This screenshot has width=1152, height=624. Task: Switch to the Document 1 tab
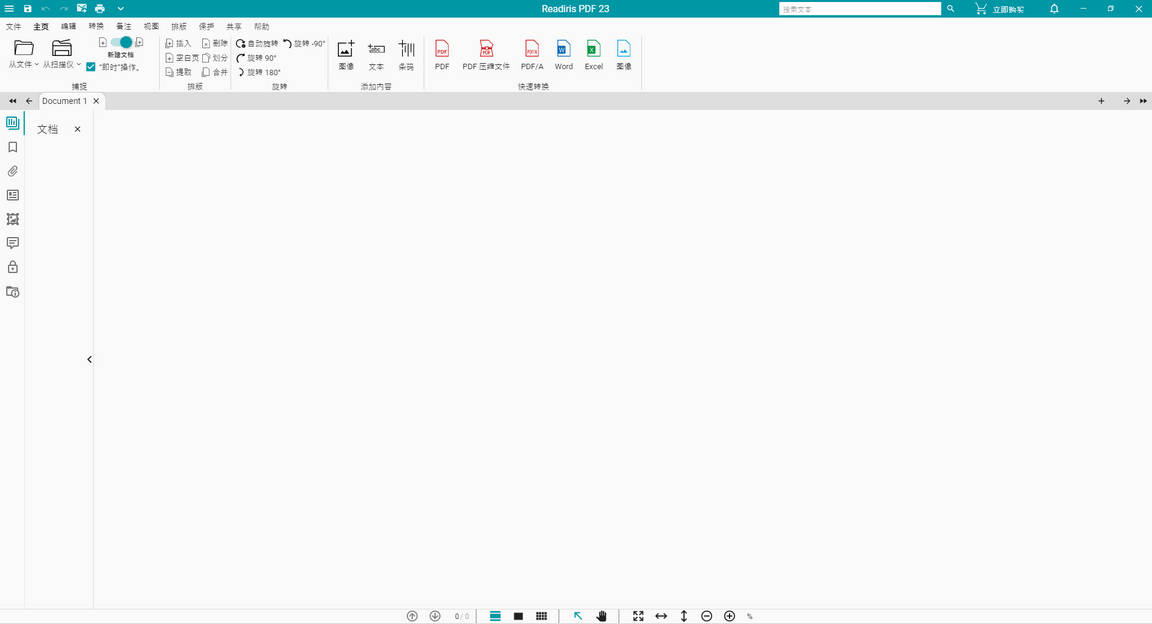64,101
